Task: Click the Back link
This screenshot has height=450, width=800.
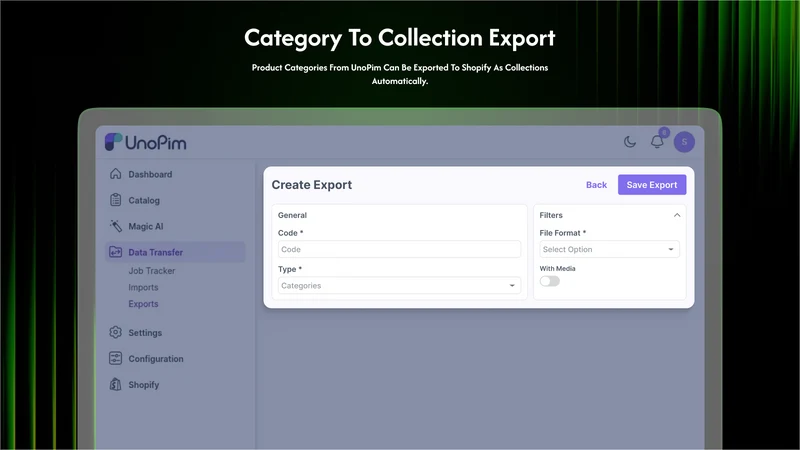Action: (x=596, y=185)
